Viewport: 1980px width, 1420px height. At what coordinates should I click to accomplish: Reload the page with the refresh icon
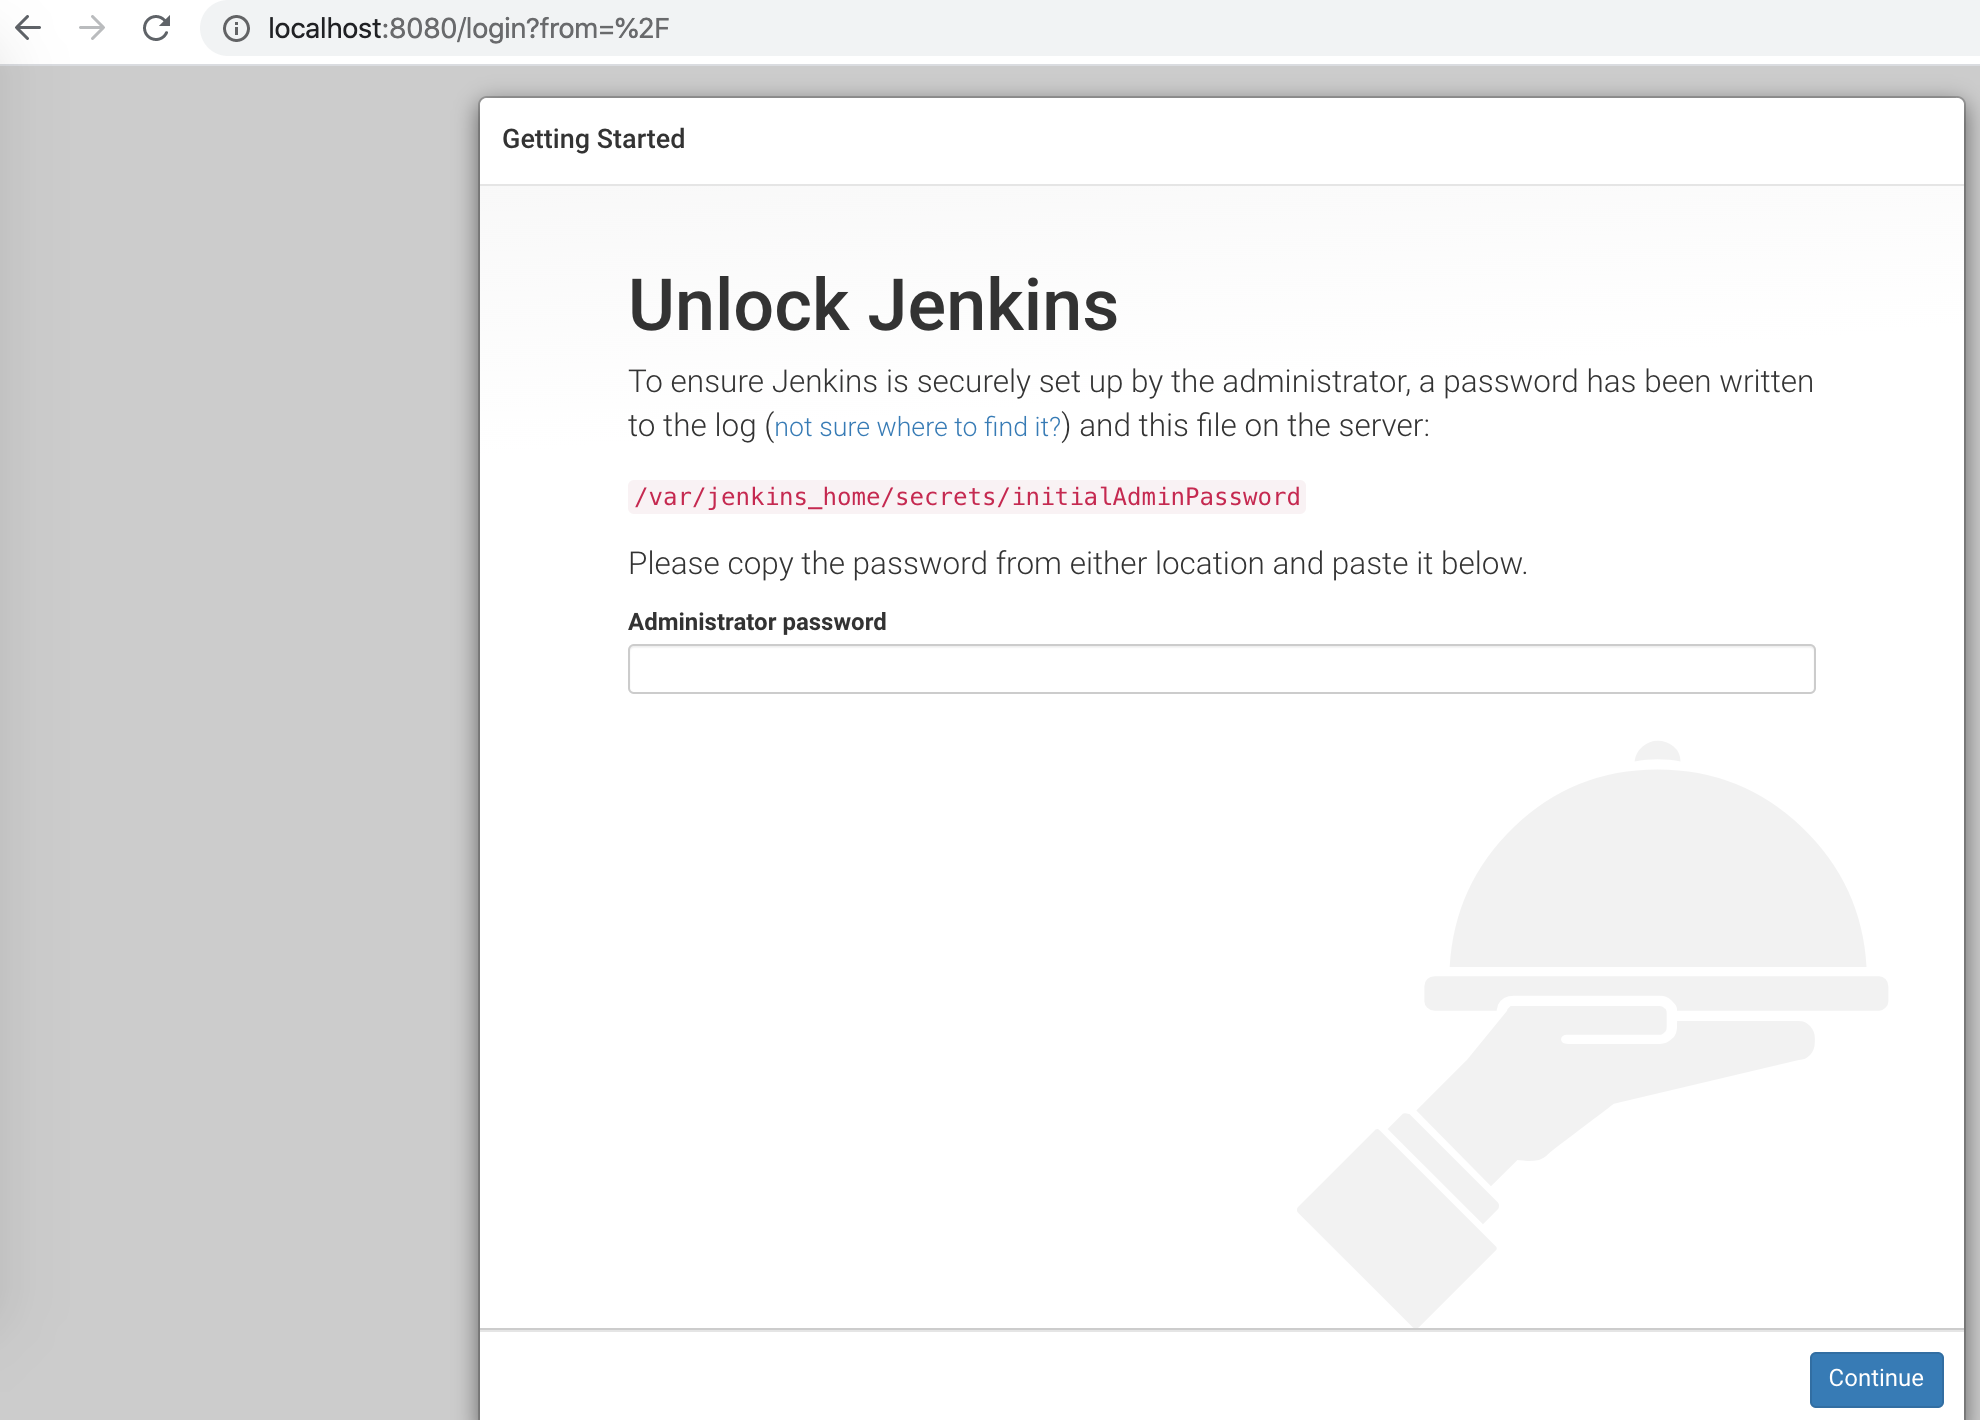pos(156,28)
